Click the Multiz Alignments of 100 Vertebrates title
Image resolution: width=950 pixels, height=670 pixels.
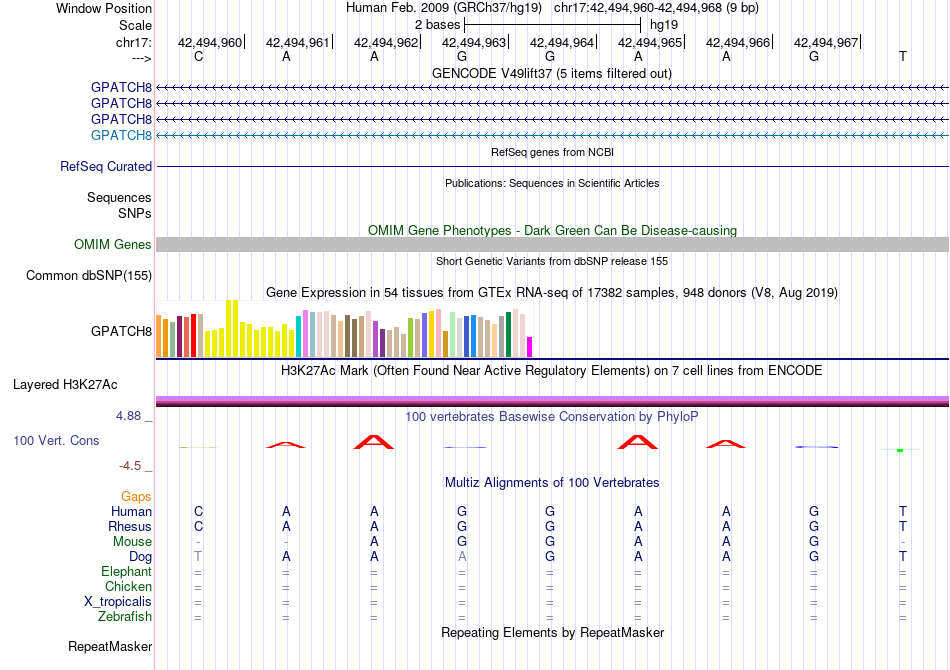click(x=552, y=483)
